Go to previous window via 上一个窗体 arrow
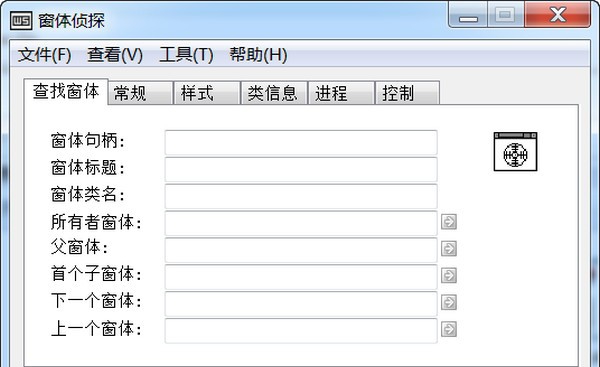This screenshot has width=600, height=367. (449, 329)
